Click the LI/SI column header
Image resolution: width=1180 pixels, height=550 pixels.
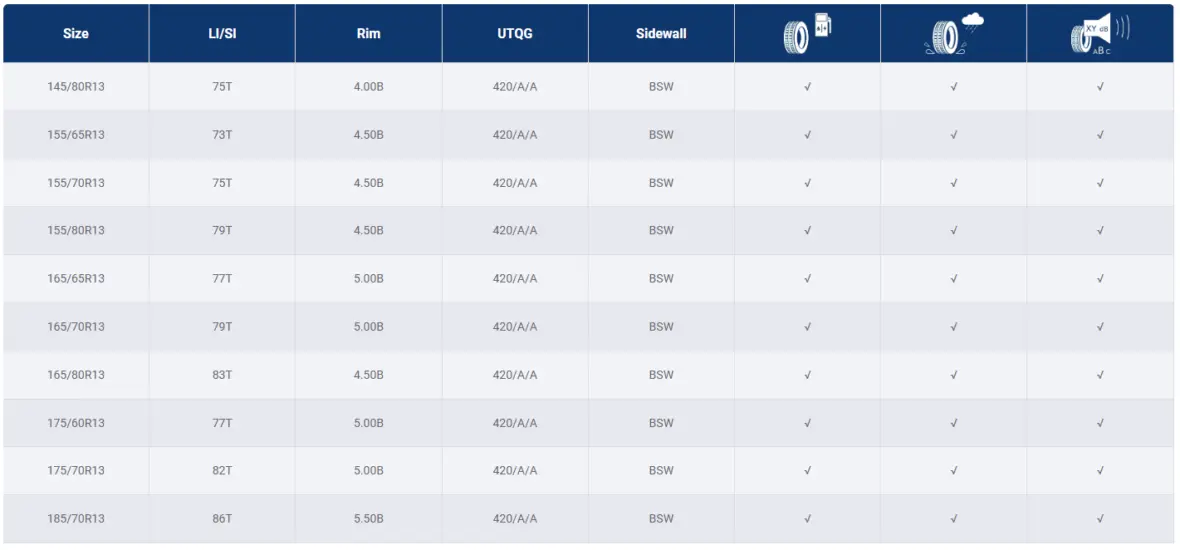coord(222,34)
